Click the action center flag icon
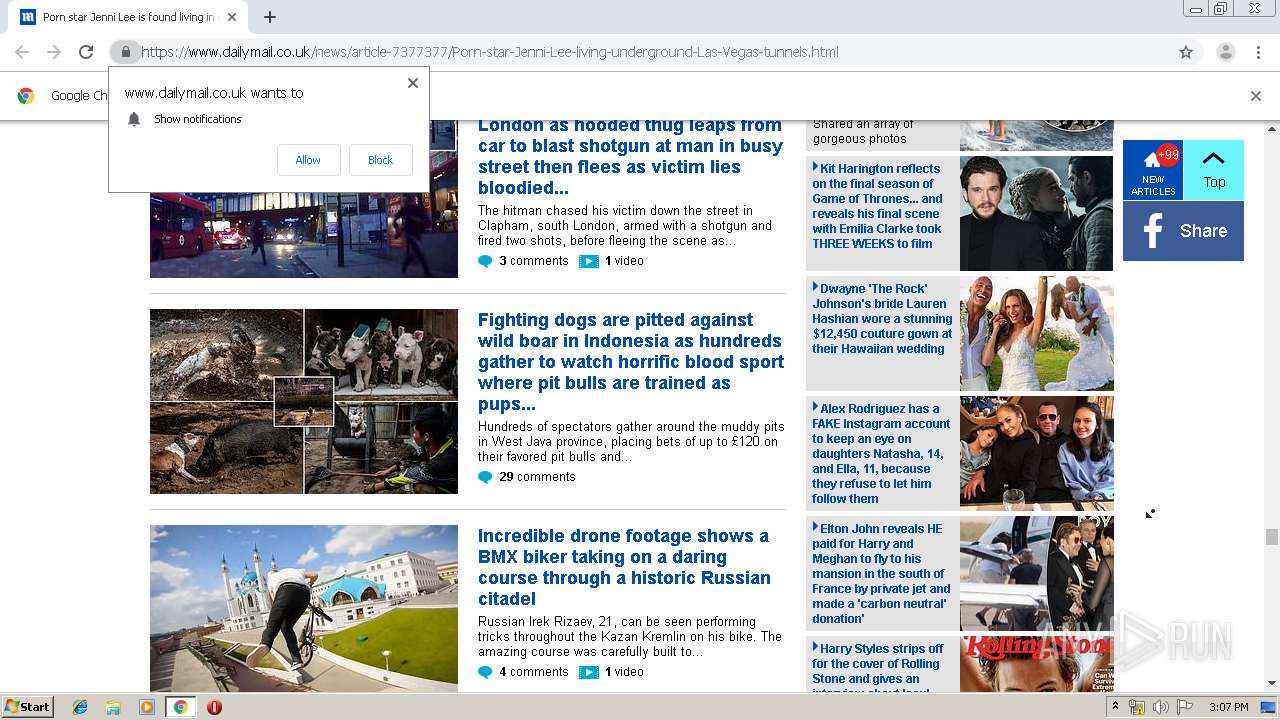This screenshot has width=1280, height=720. coord(1185,707)
